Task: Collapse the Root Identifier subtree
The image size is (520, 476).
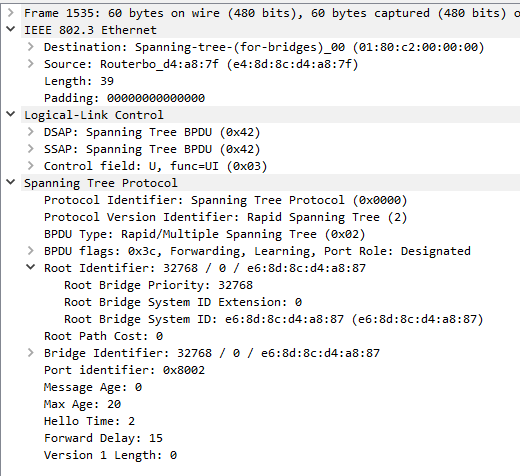Action: (31, 267)
